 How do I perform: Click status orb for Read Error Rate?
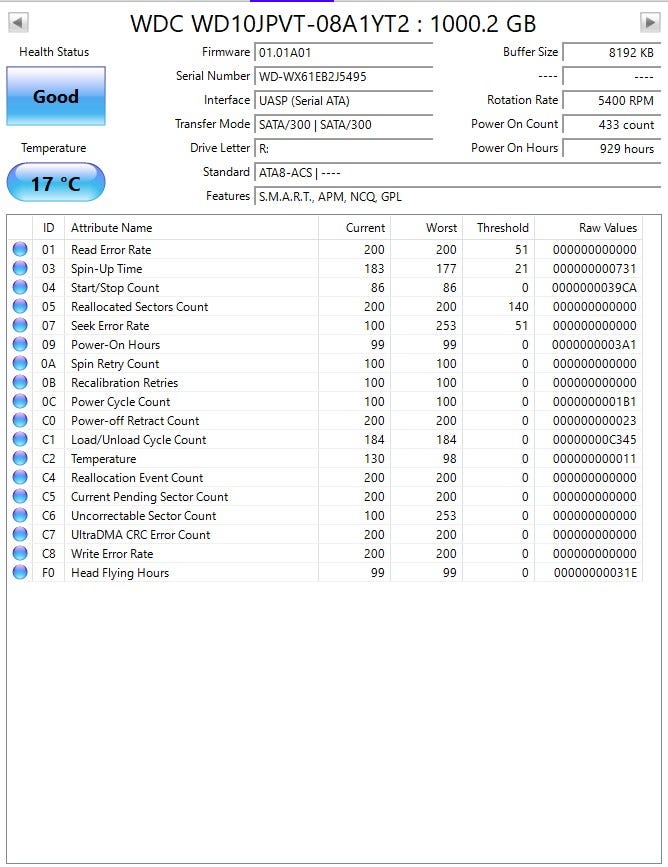(20, 250)
